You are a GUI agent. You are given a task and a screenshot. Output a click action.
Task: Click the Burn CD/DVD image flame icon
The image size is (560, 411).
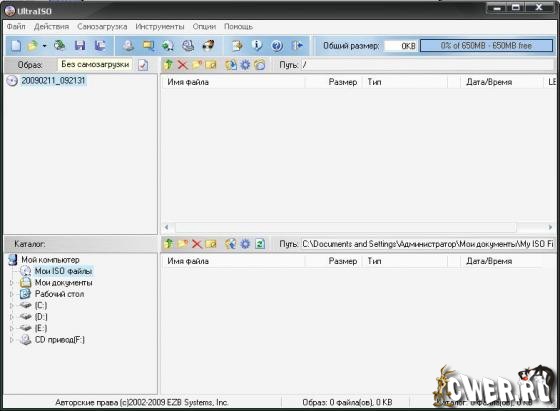(208, 46)
